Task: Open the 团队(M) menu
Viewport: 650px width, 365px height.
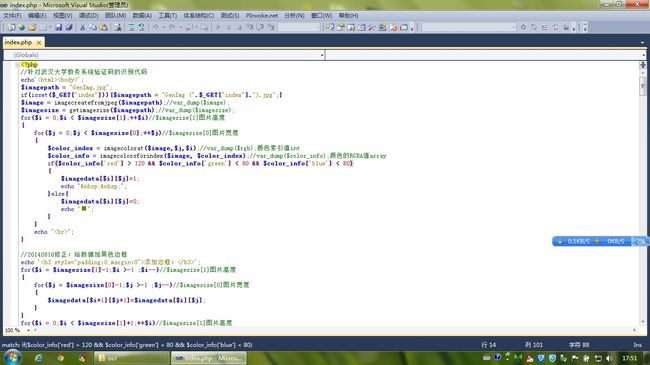Action: pyautogui.click(x=115, y=15)
